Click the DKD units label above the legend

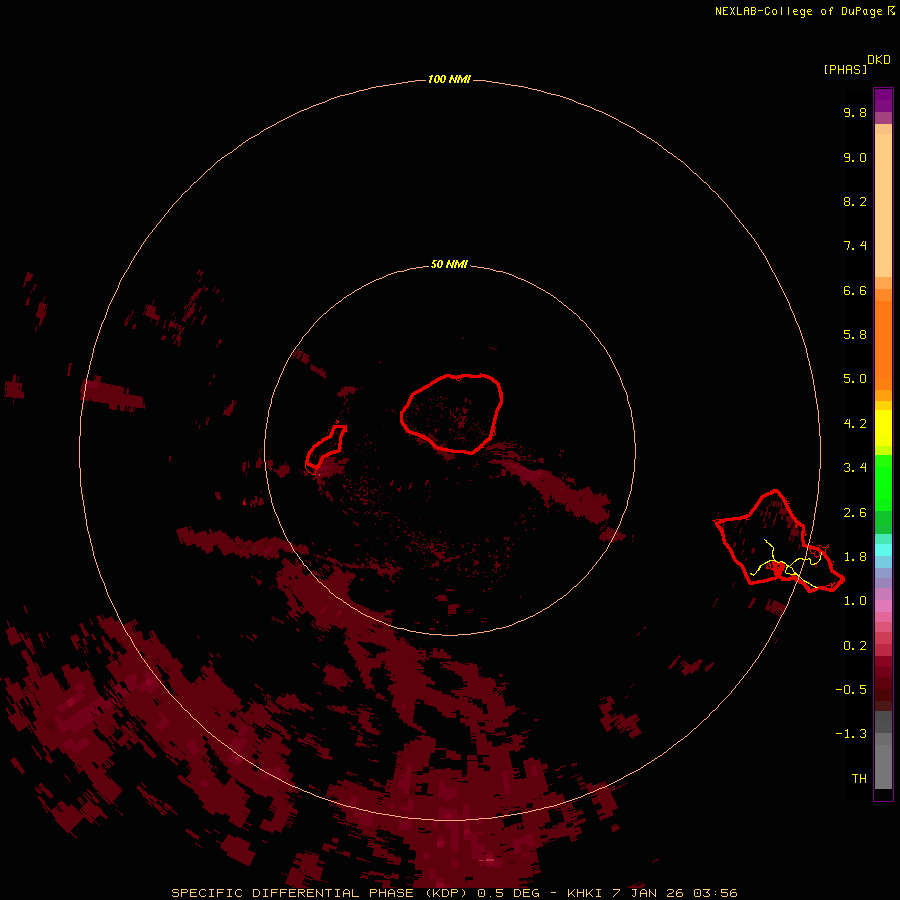879,60
